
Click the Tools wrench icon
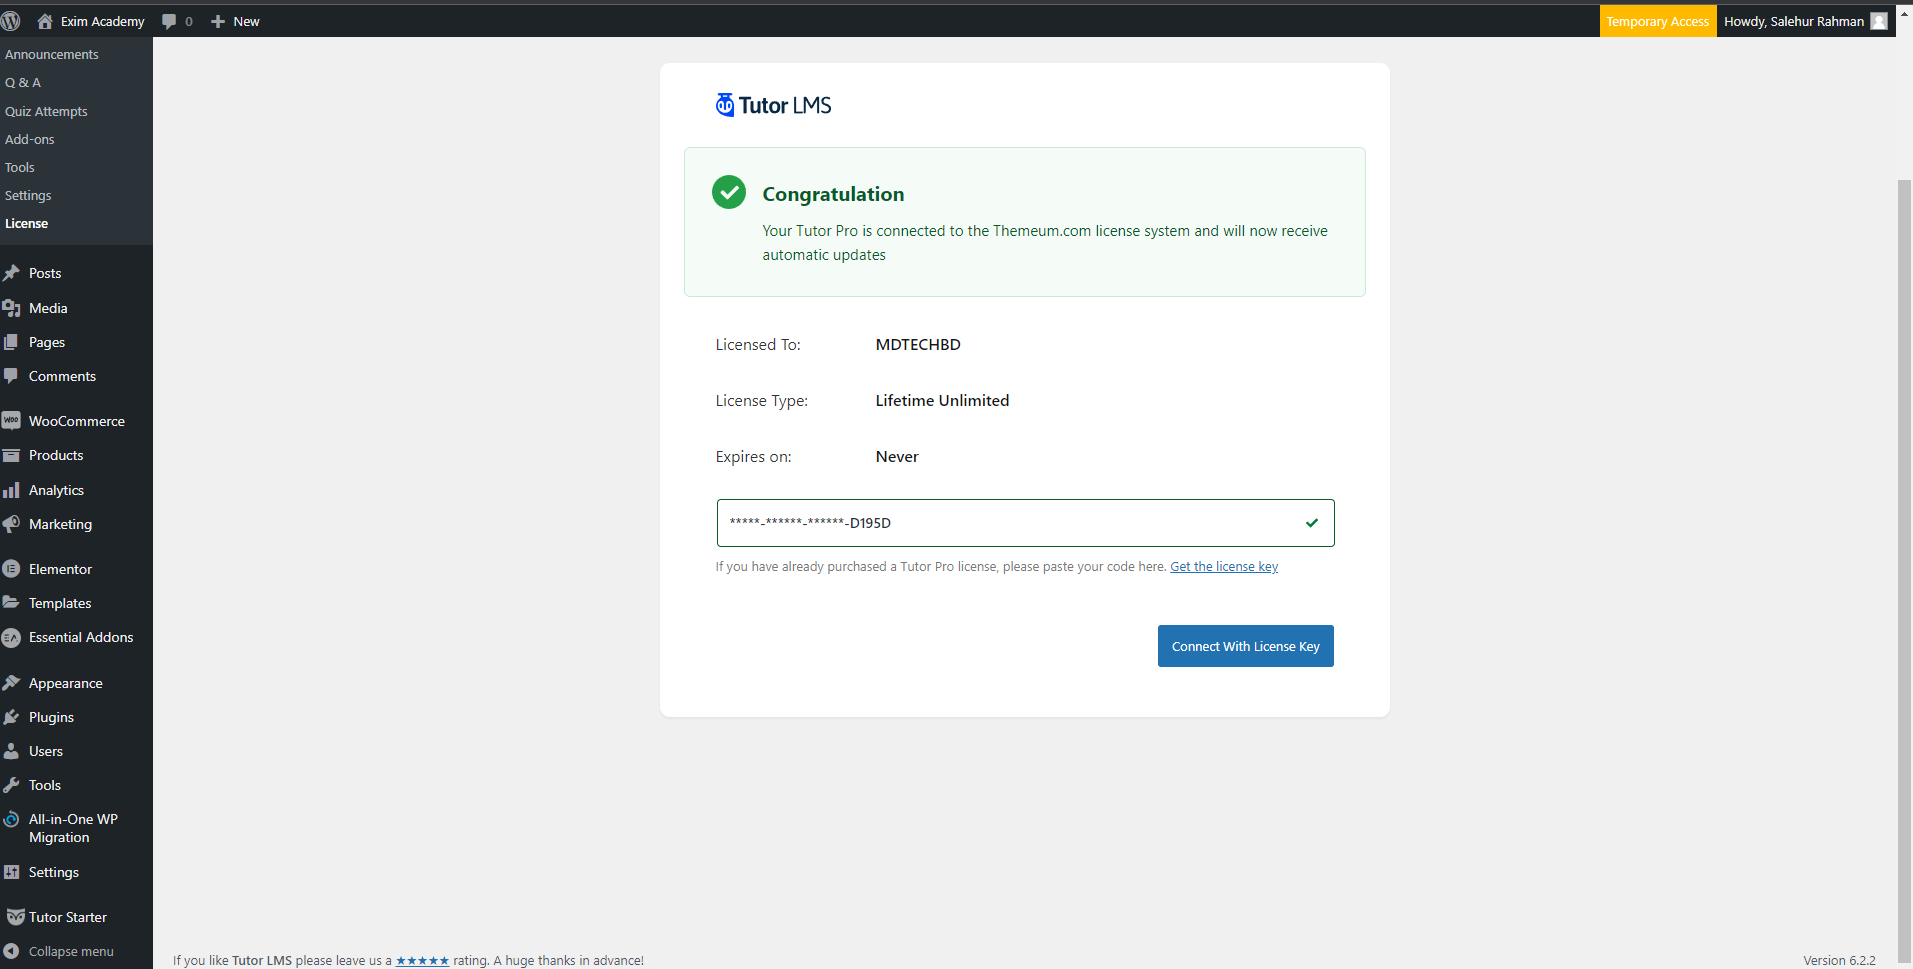(x=12, y=785)
